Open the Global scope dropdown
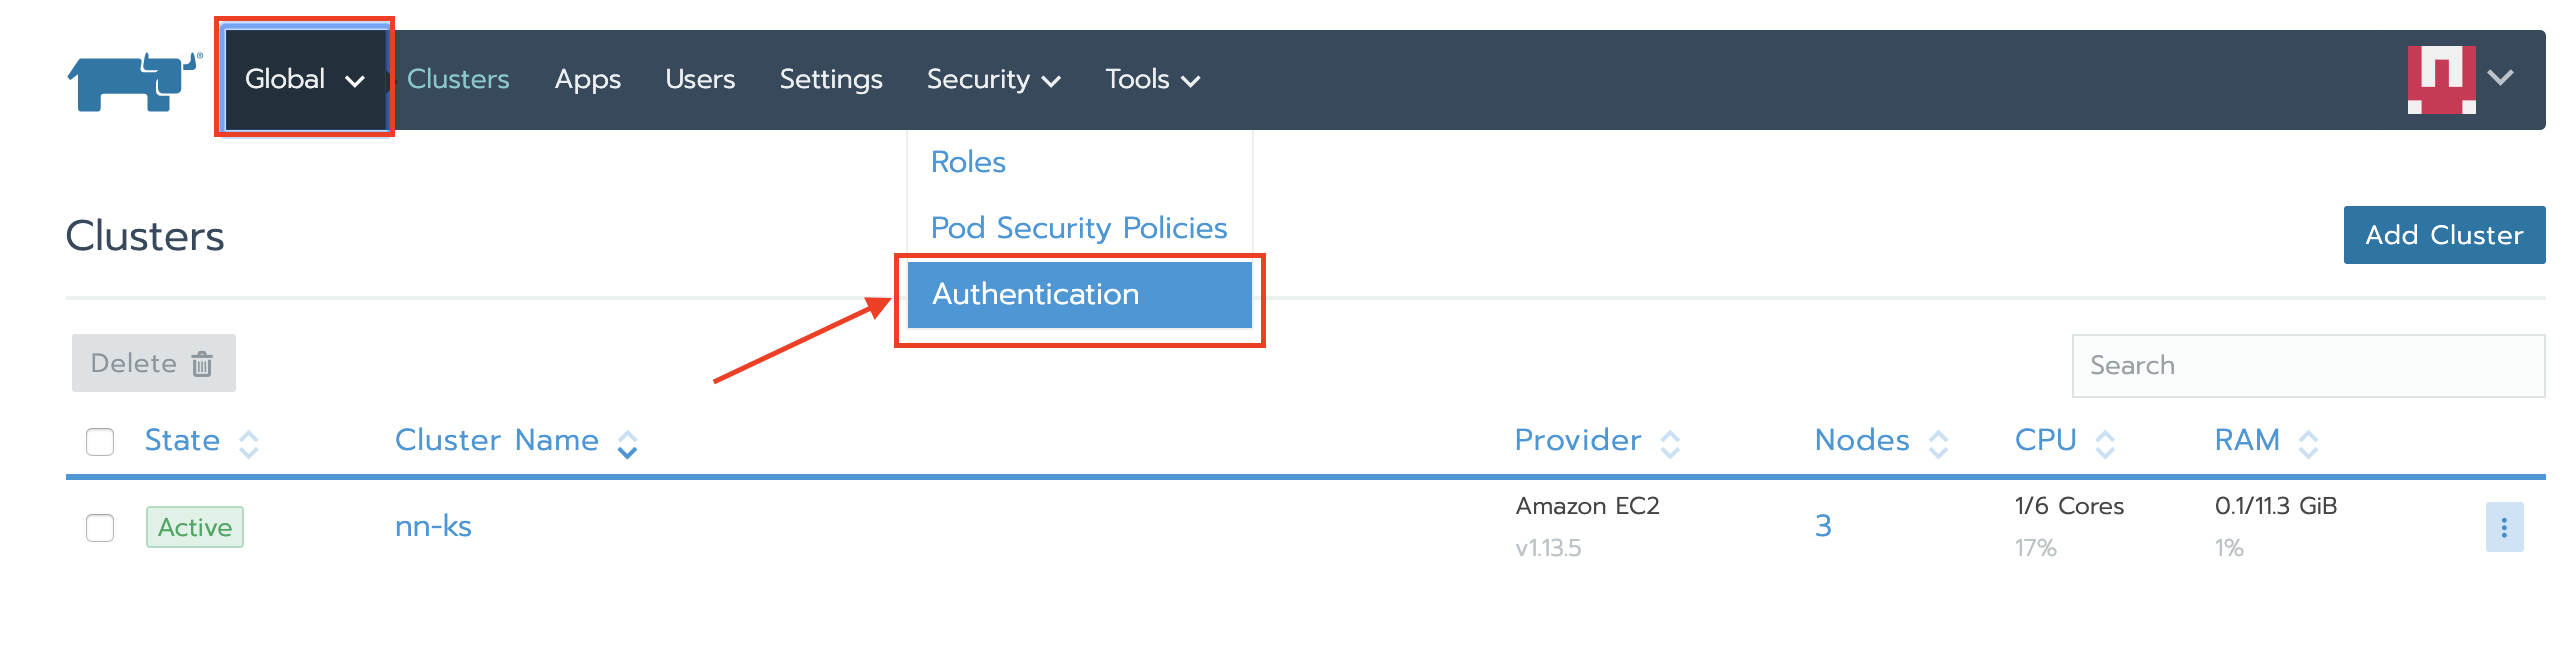Image resolution: width=2568 pixels, height=660 pixels. point(304,79)
